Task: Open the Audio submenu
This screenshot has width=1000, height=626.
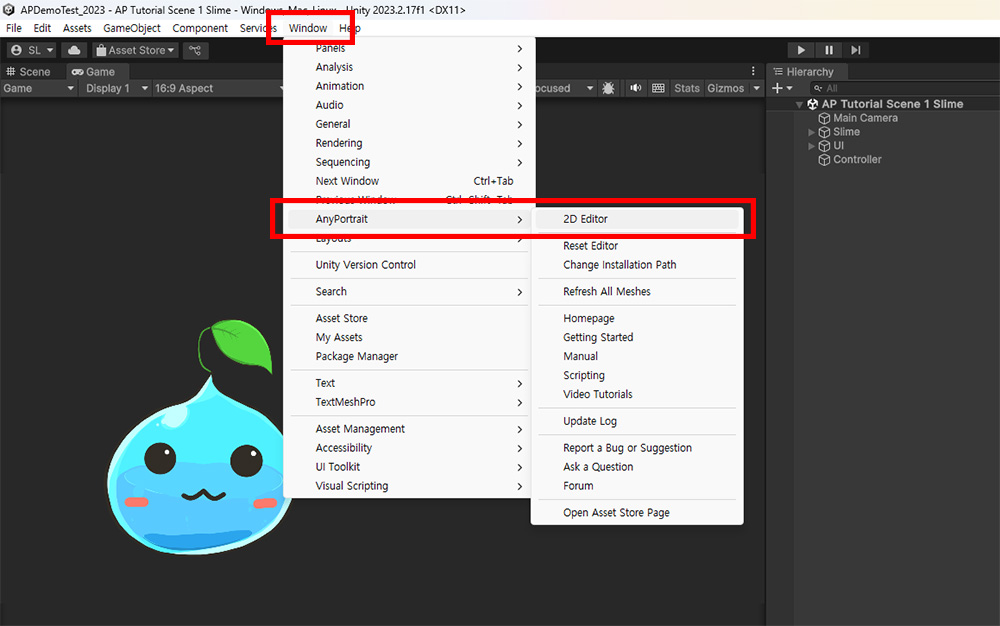Action: [x=409, y=105]
